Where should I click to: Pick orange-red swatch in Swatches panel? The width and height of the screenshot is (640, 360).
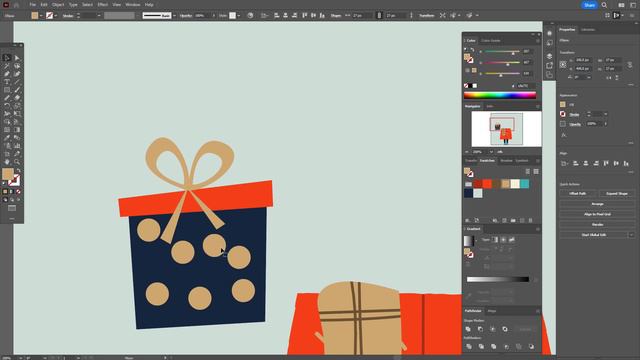487,184
